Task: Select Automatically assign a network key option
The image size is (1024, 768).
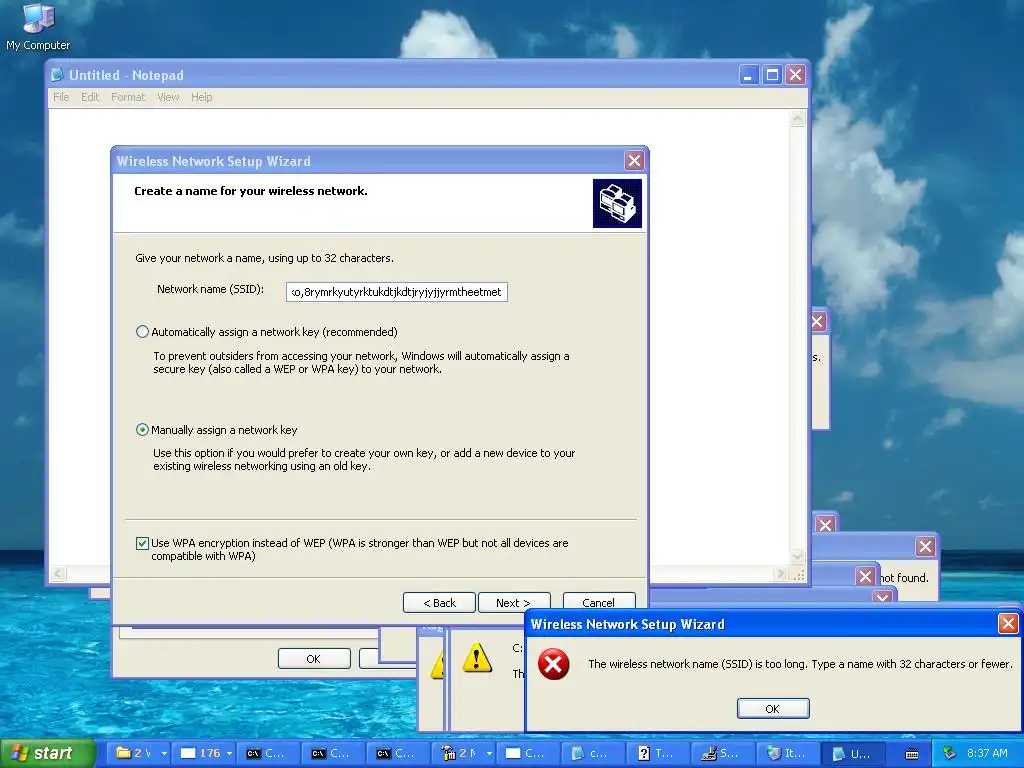Action: [142, 332]
